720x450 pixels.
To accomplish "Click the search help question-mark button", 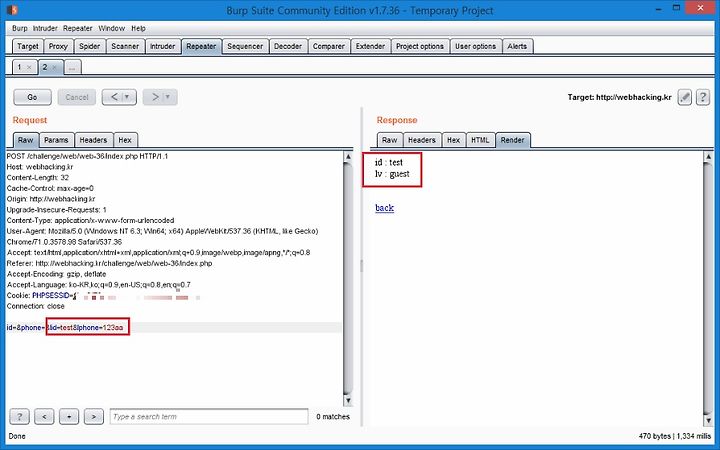I will tap(19, 416).
